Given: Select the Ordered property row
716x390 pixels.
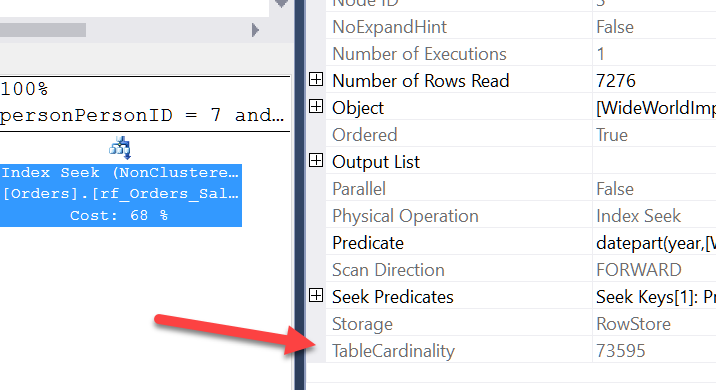Looking at the screenshot, I should pos(521,135).
